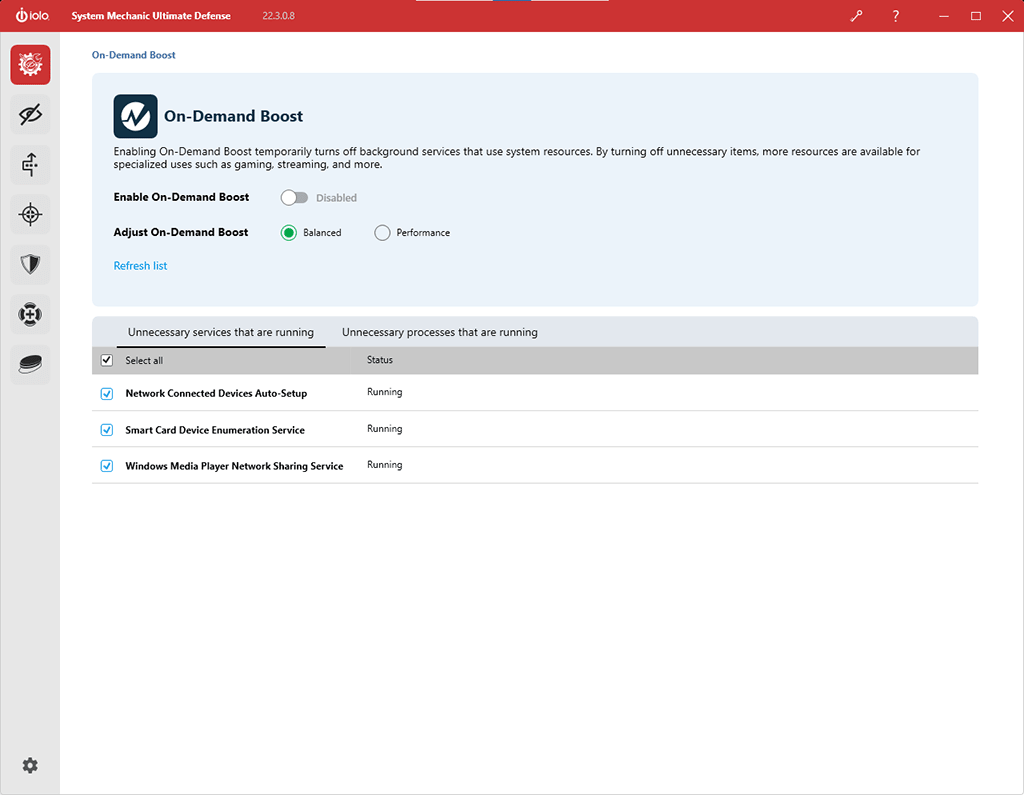Image resolution: width=1024 pixels, height=795 pixels.
Task: Open help via the question mark icon
Action: 895,16
